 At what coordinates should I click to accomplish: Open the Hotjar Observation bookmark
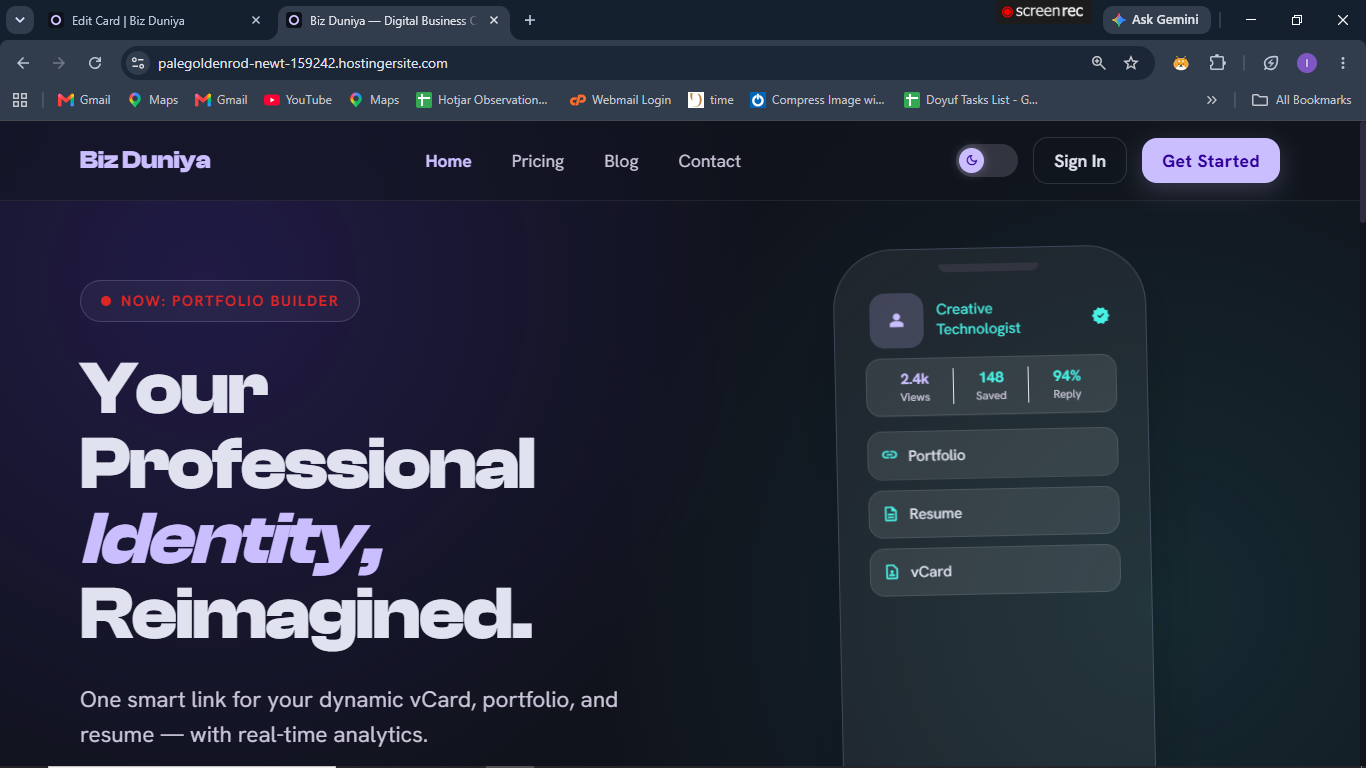[x=483, y=100]
